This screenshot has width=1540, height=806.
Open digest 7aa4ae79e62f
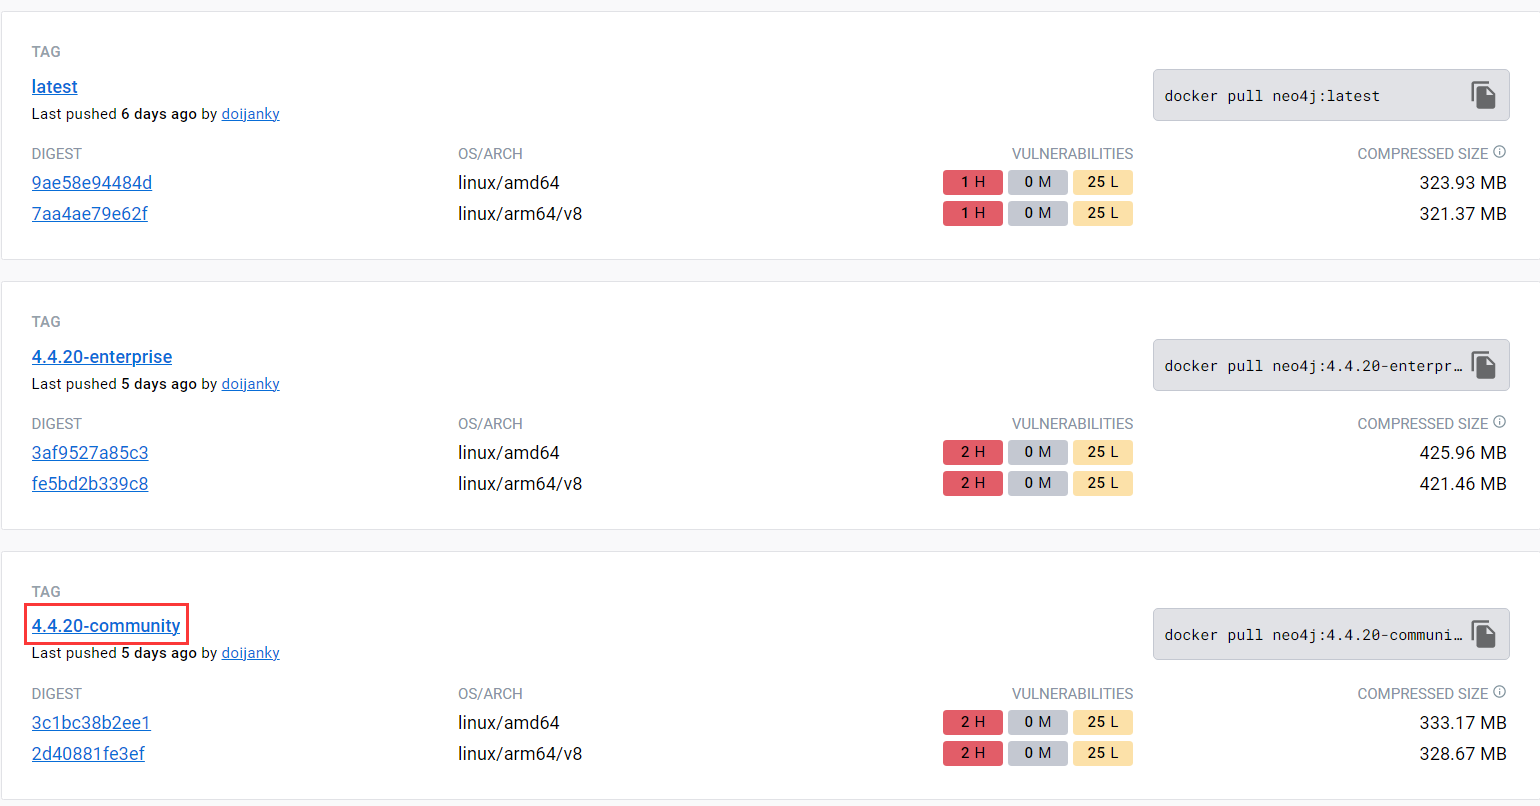point(90,214)
